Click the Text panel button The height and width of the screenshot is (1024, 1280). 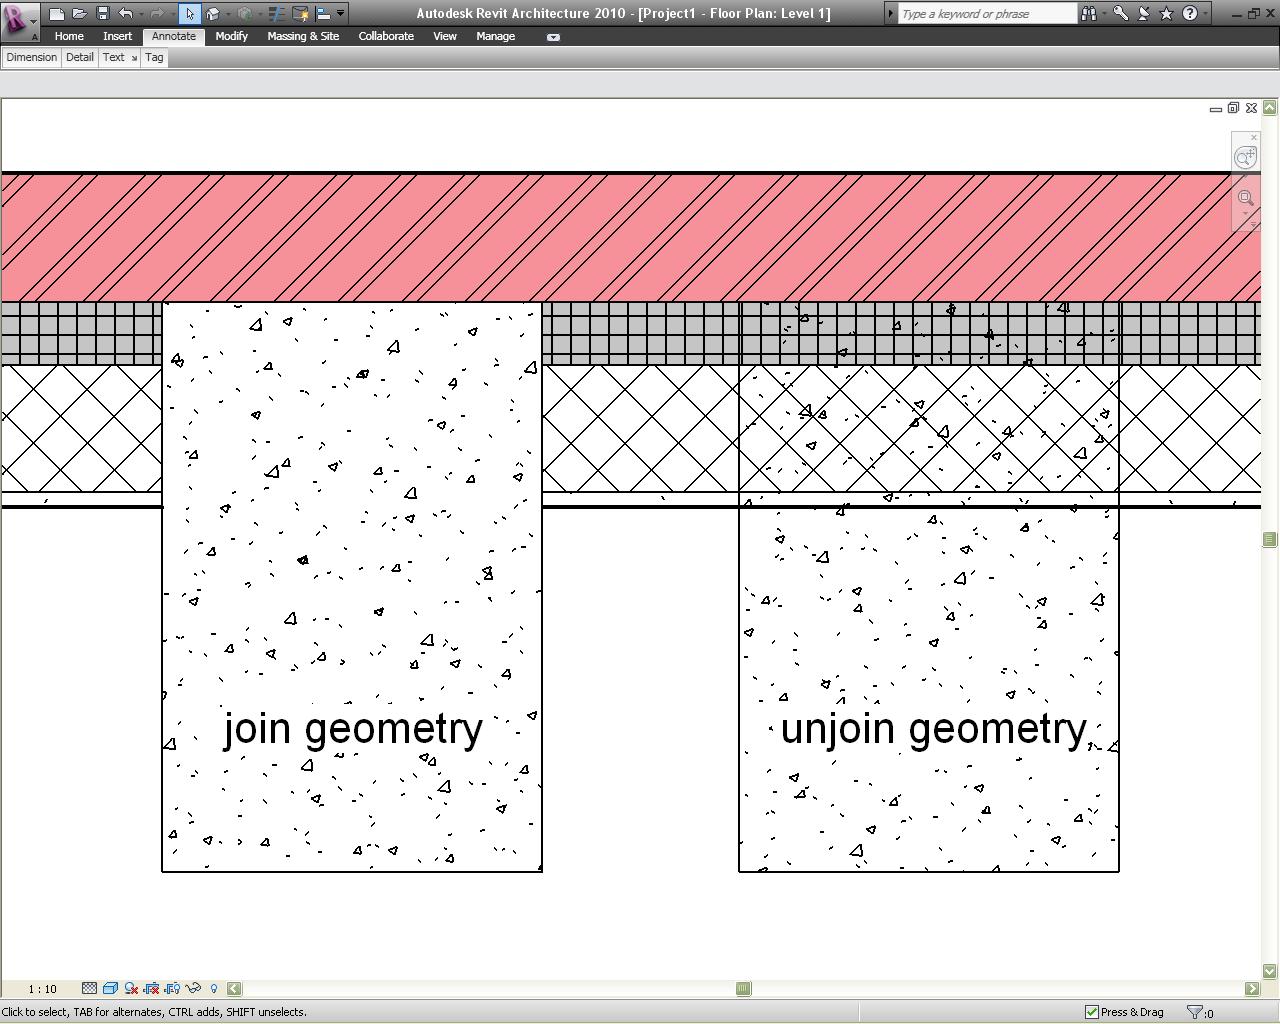(x=114, y=57)
